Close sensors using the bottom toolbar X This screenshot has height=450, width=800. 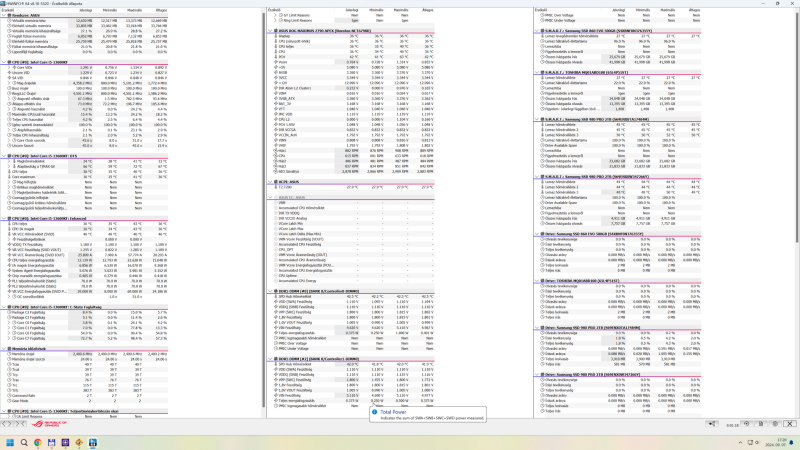[790, 423]
